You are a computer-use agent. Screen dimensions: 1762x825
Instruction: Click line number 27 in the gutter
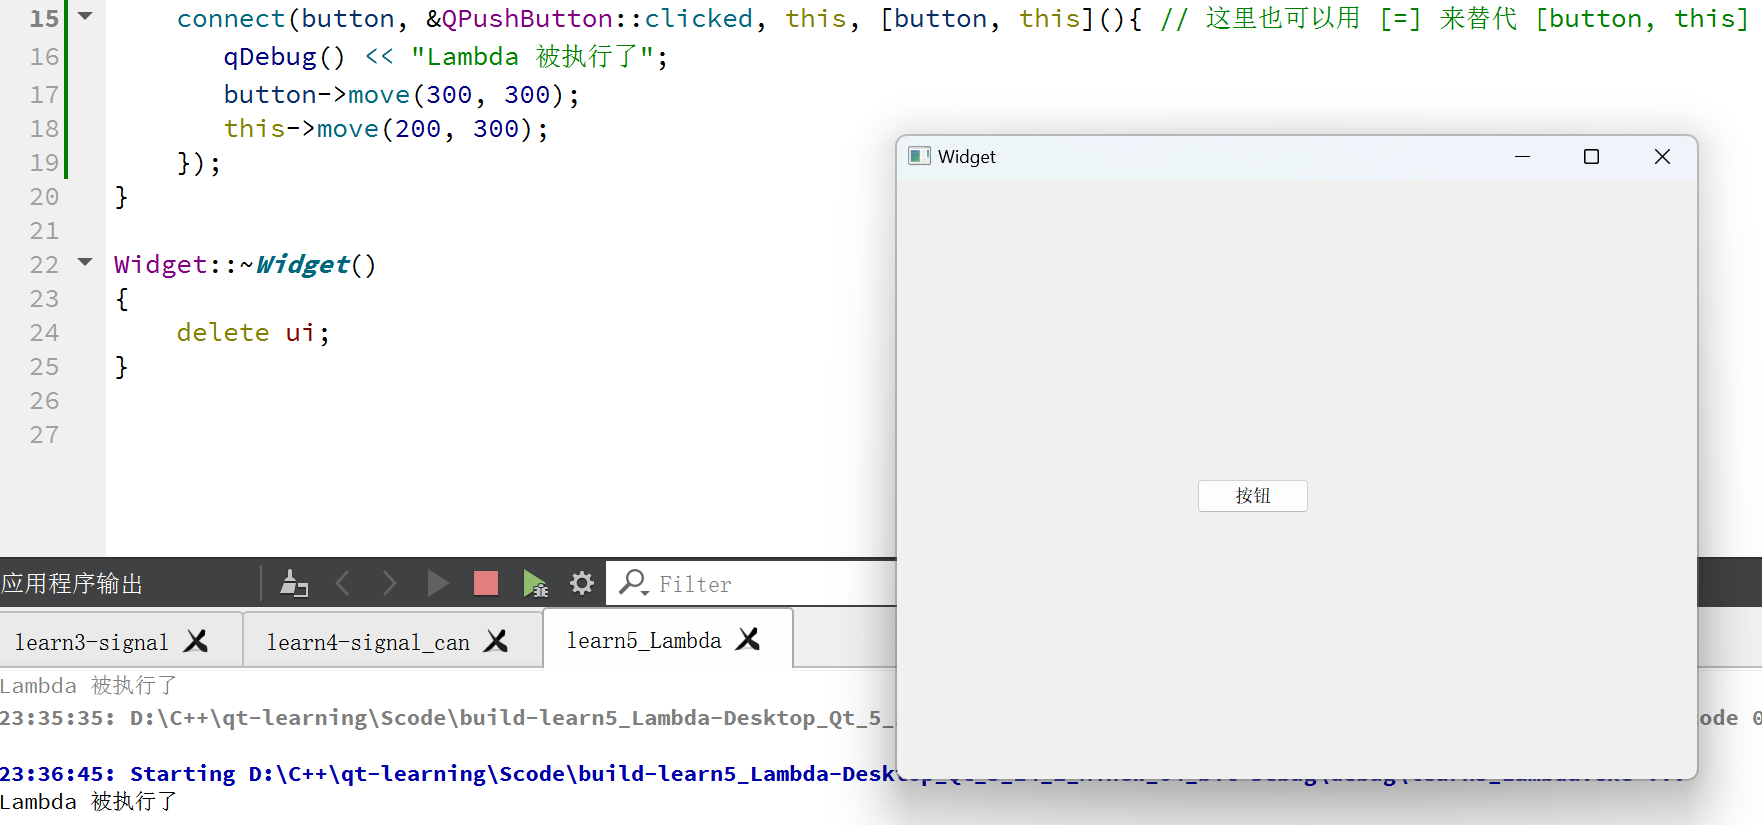[44, 435]
